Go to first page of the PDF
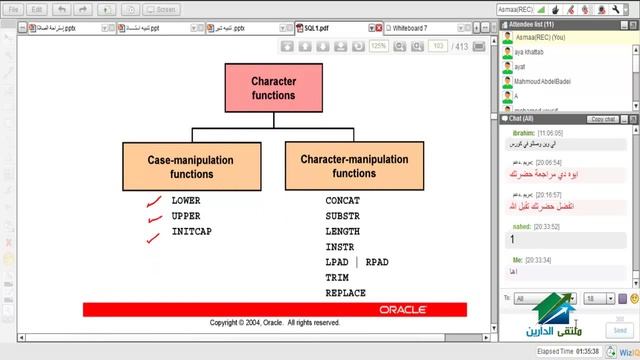This screenshot has width=640, height=360. pyautogui.click(x=287, y=46)
